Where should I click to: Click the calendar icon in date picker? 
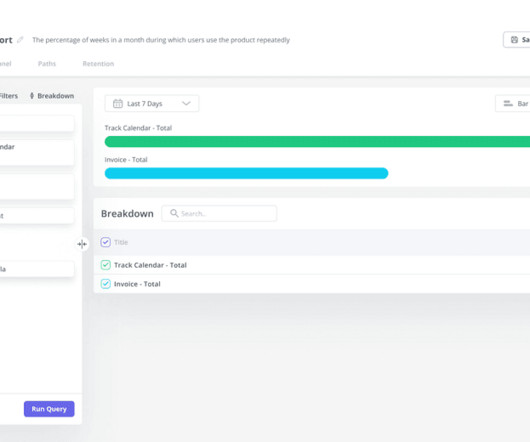[x=118, y=103]
